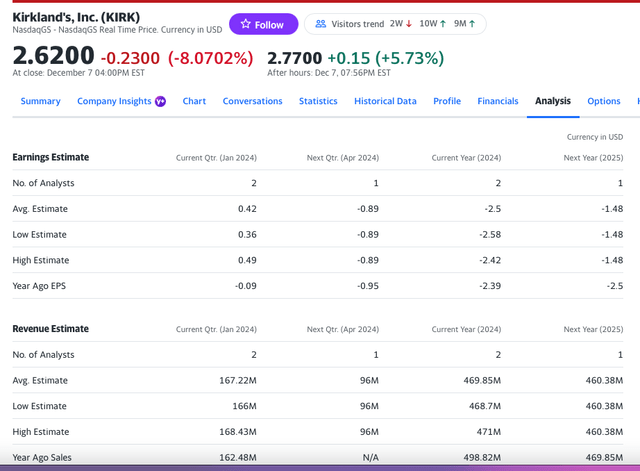
Task: Click the -0.2300 (-8.0702%) change value
Action: coord(177,58)
